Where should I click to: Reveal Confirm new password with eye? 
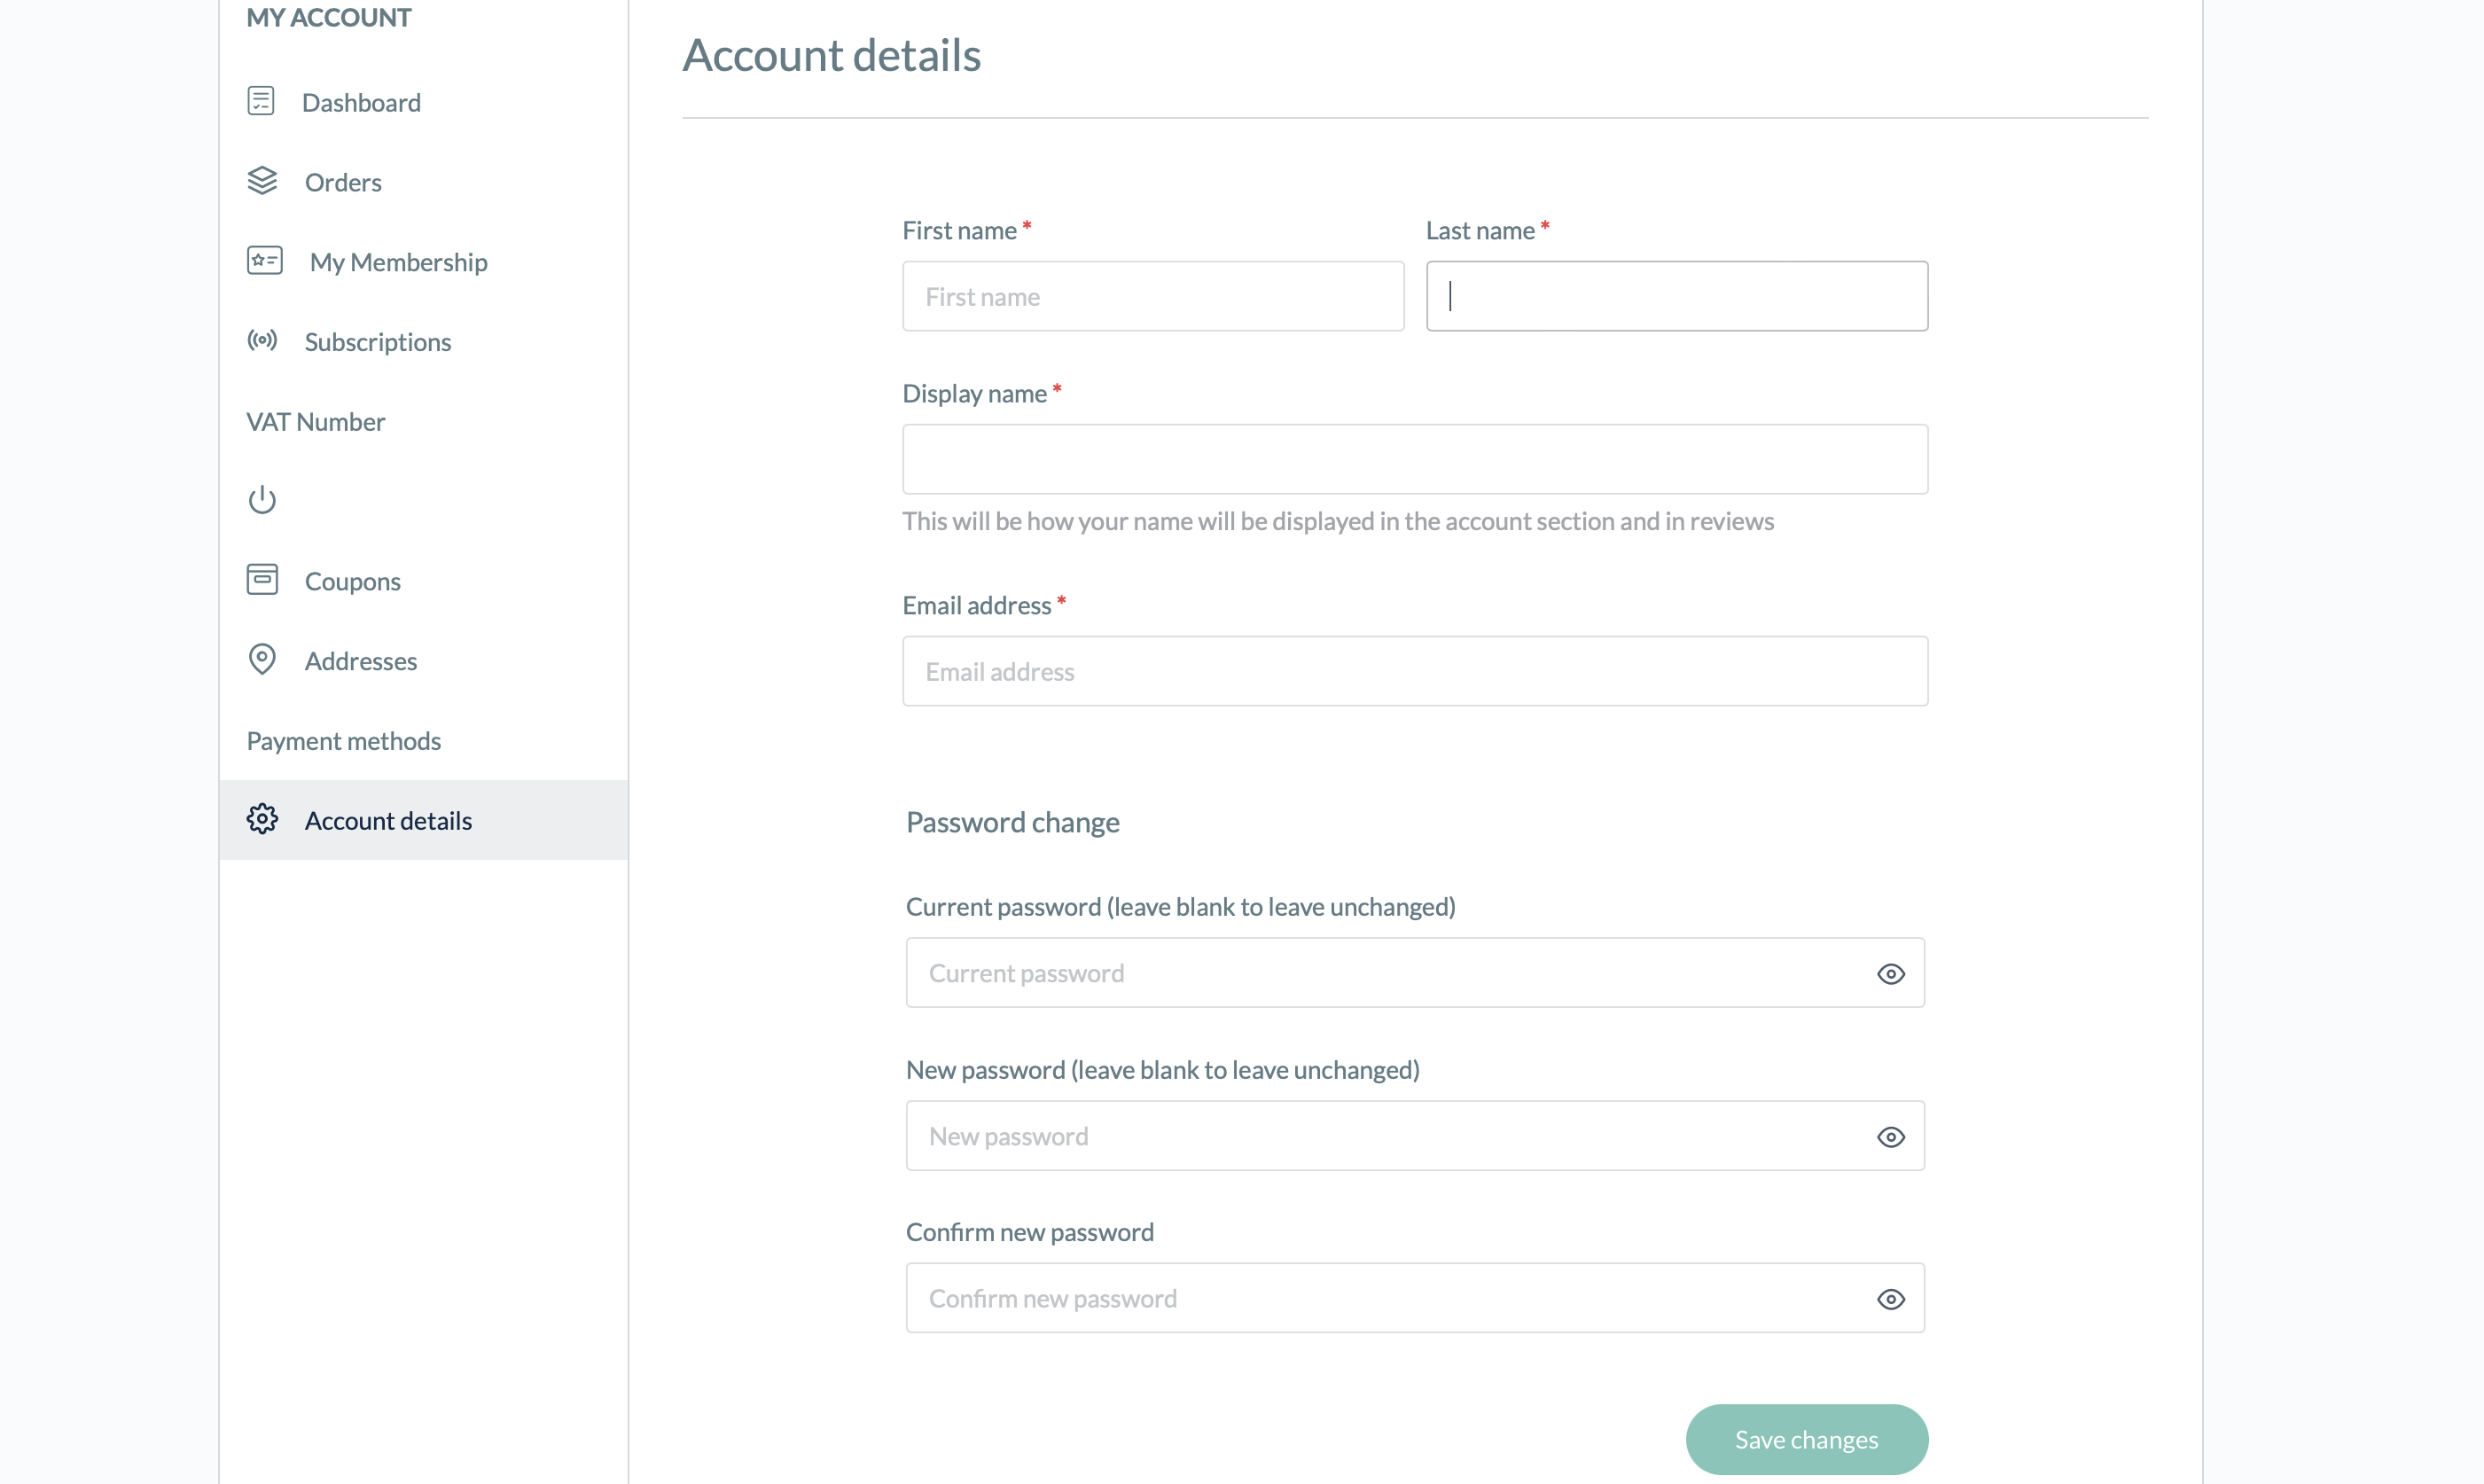tap(1890, 1299)
